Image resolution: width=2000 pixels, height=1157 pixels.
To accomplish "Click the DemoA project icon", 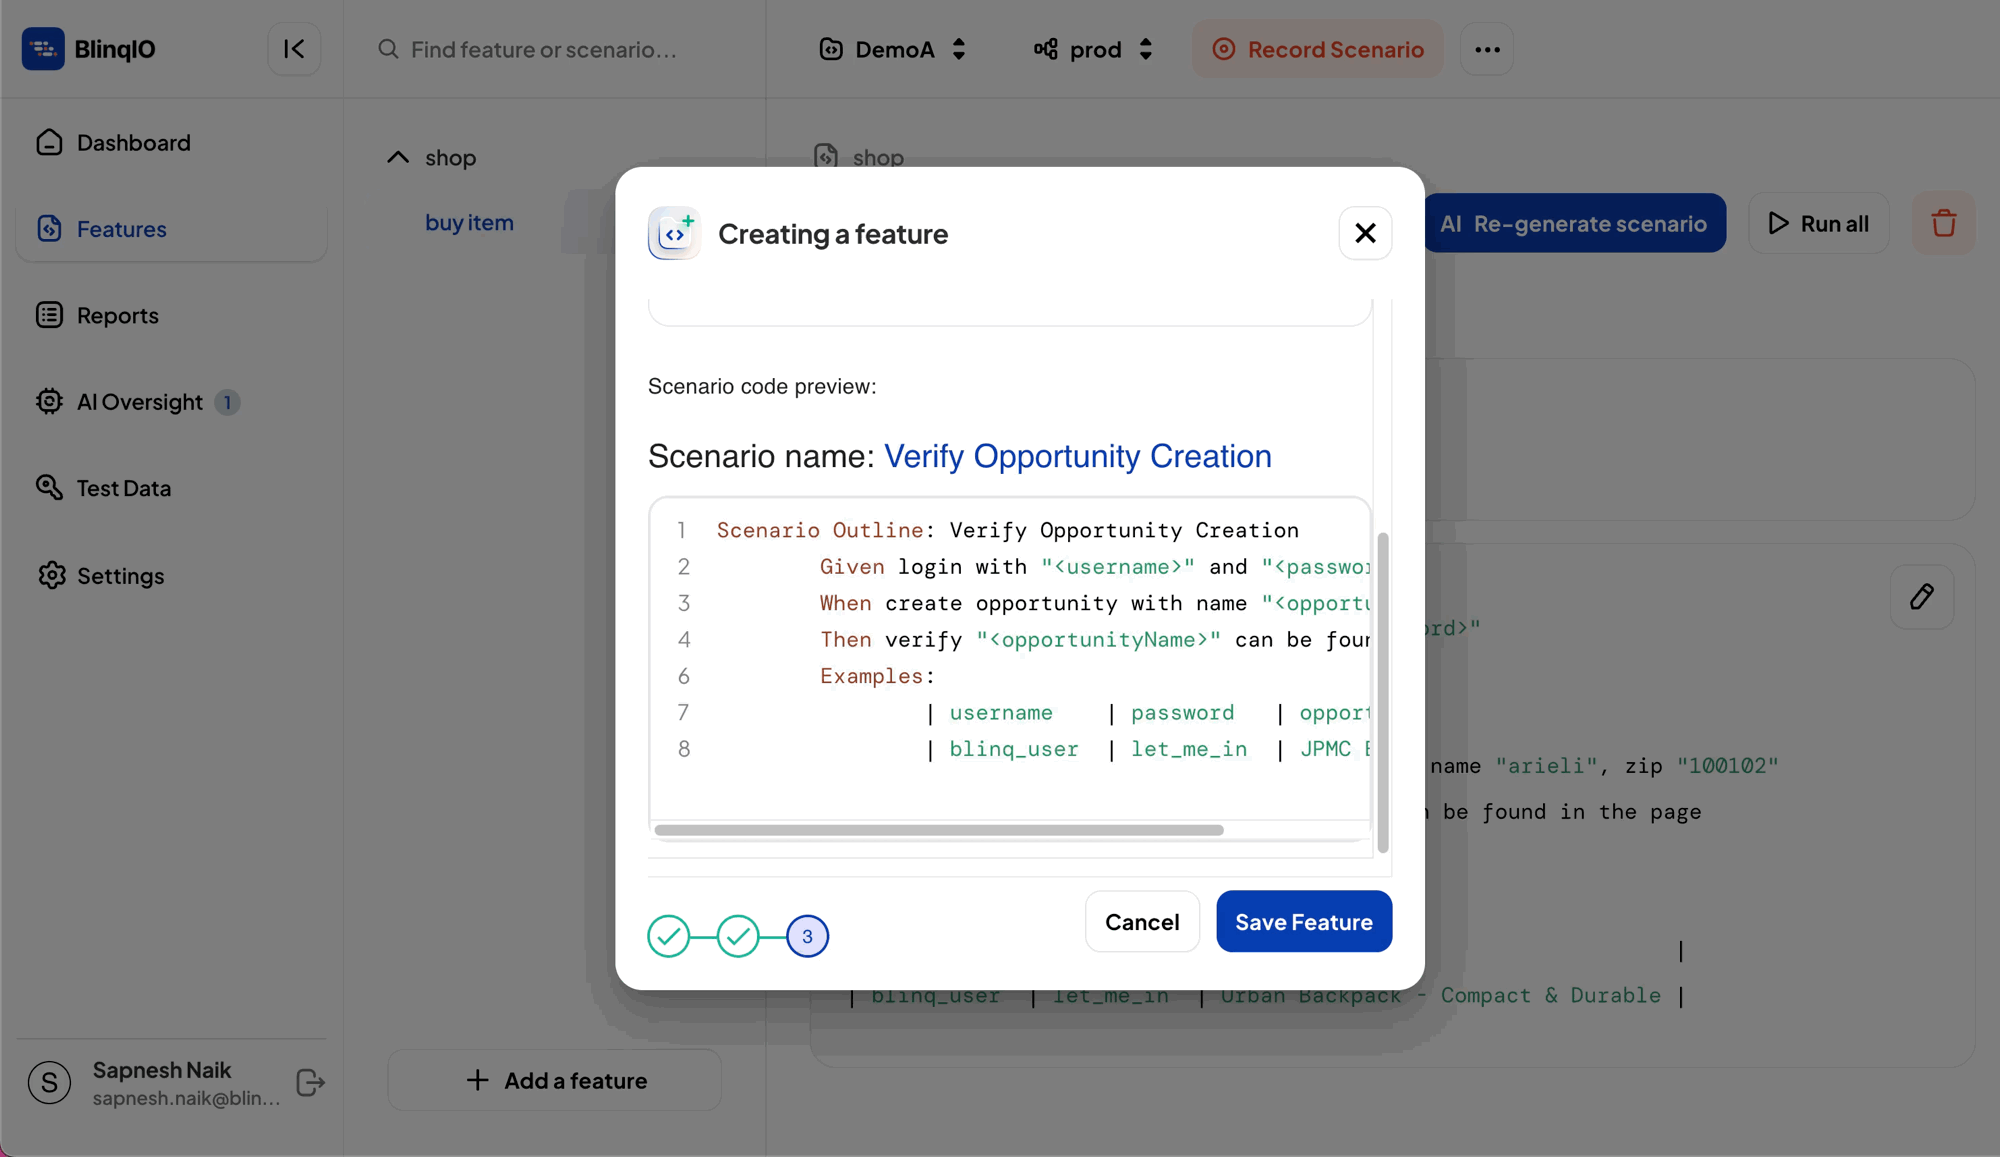I will (x=831, y=49).
